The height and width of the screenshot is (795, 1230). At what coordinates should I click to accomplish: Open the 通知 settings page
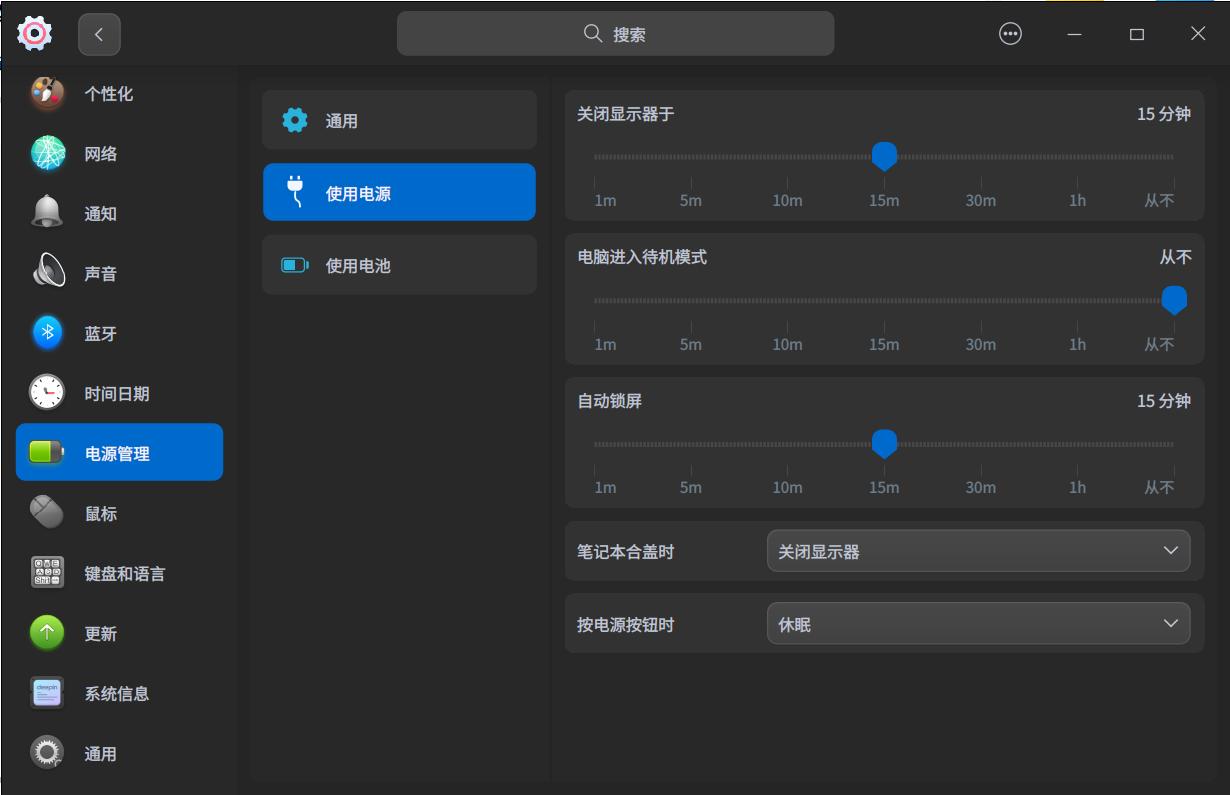(x=119, y=213)
